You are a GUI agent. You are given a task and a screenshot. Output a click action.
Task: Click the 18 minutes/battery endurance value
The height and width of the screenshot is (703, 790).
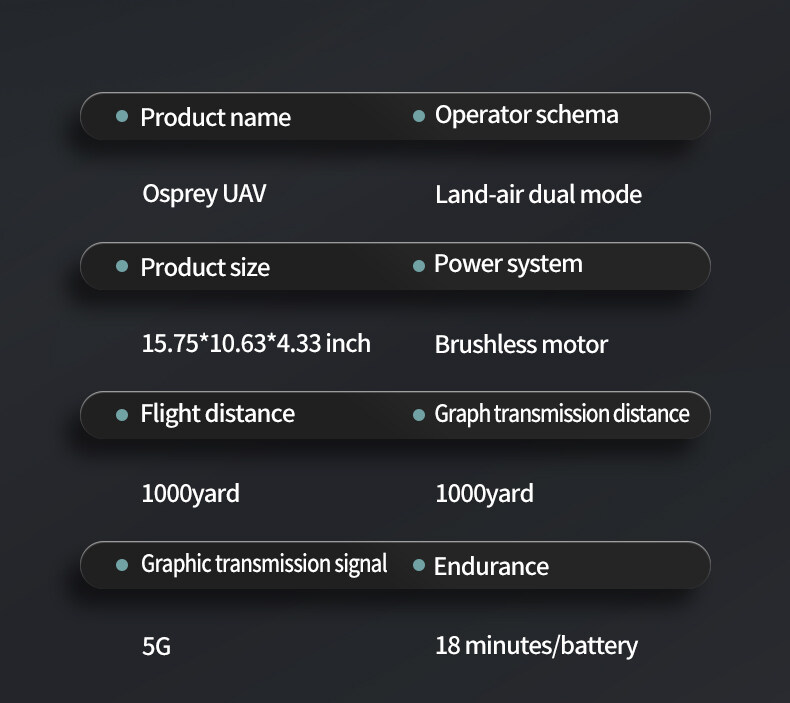pos(536,645)
